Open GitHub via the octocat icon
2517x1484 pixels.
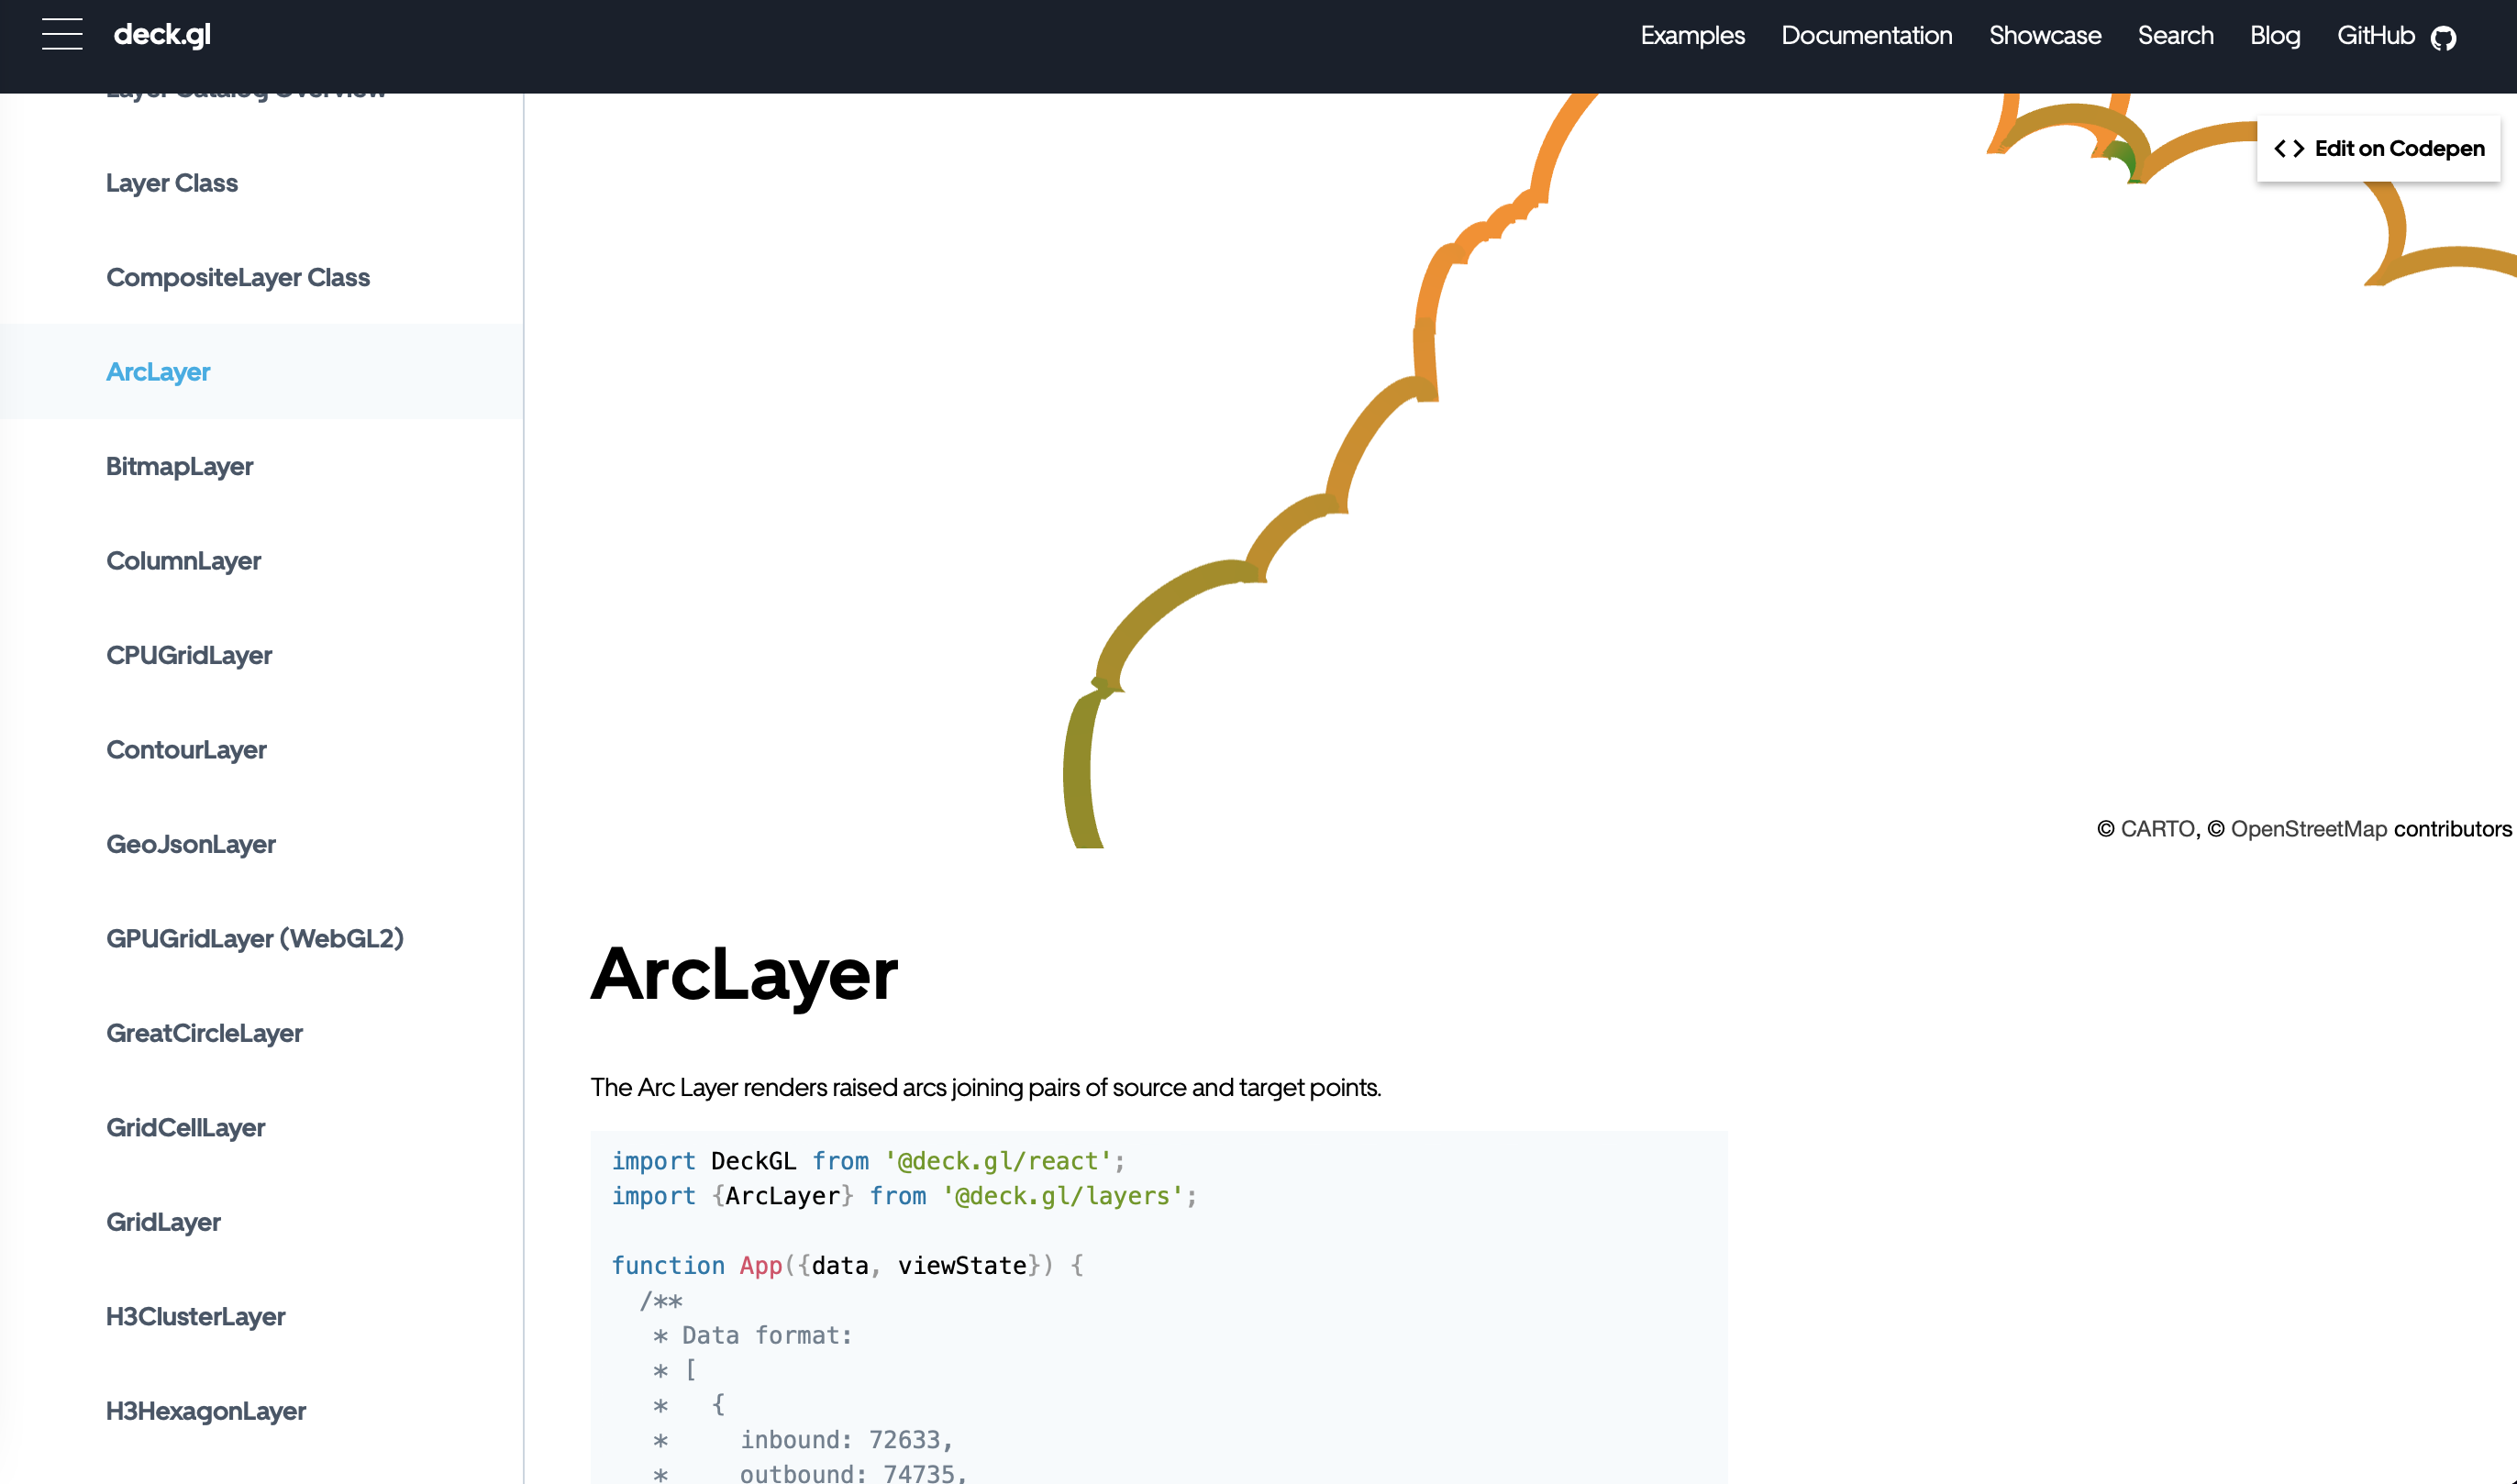2446,37
